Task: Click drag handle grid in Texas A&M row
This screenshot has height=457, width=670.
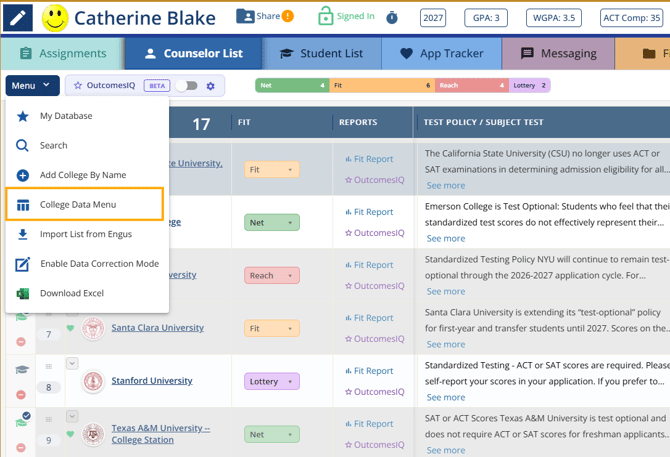Action: pos(49,419)
